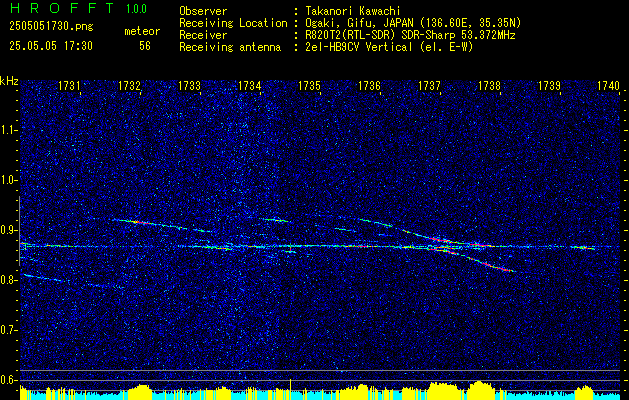Click the 1740 time axis marker

609,86
